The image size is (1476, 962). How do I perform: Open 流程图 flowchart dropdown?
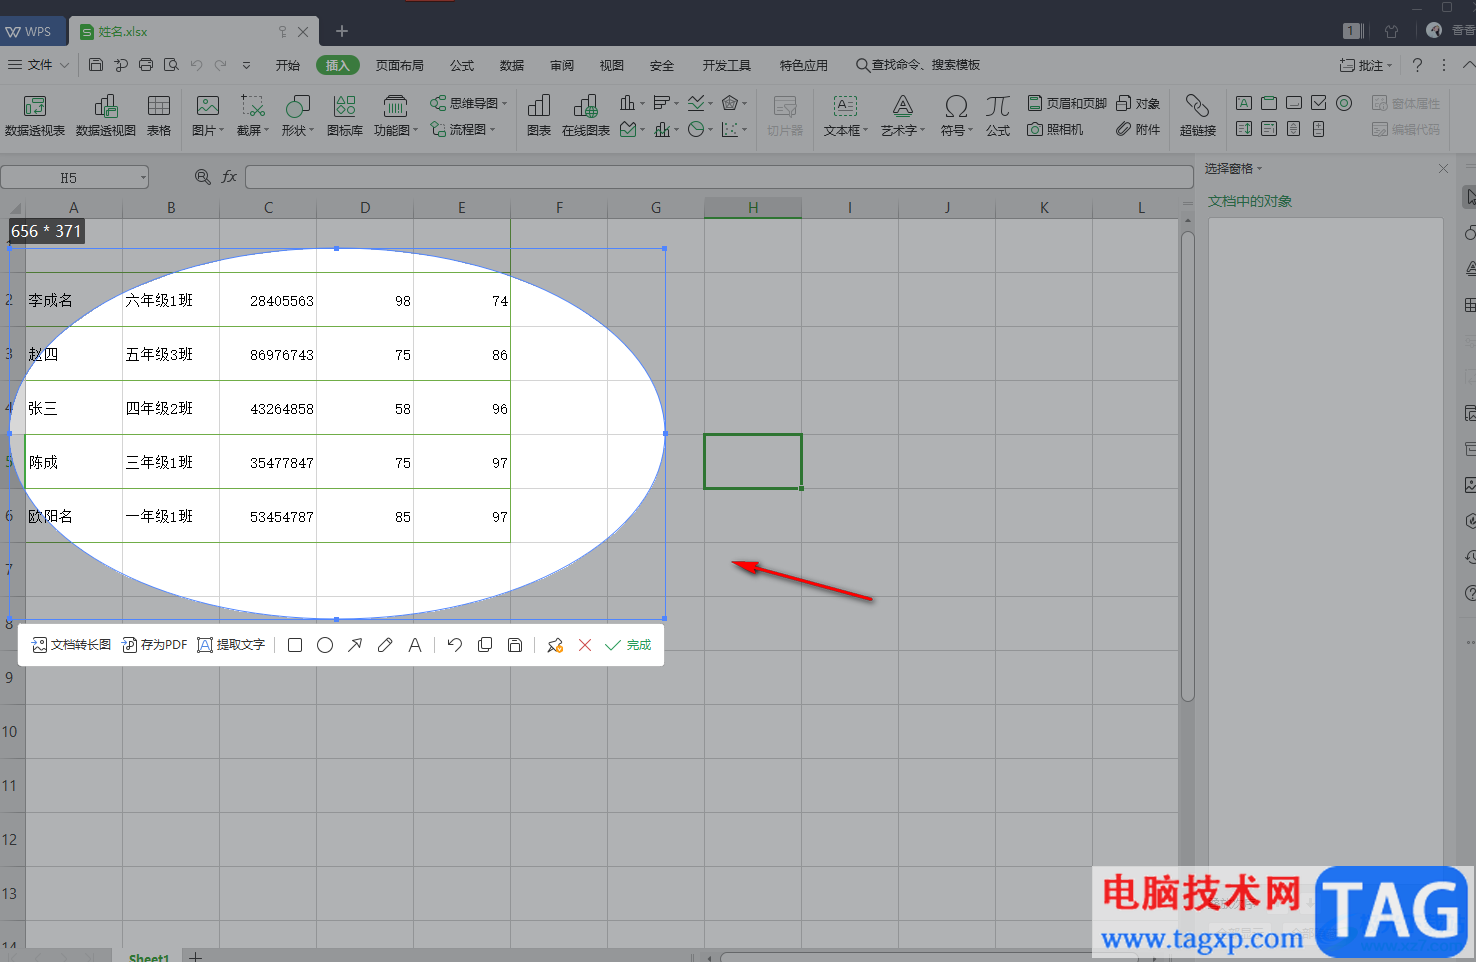[x=463, y=129]
